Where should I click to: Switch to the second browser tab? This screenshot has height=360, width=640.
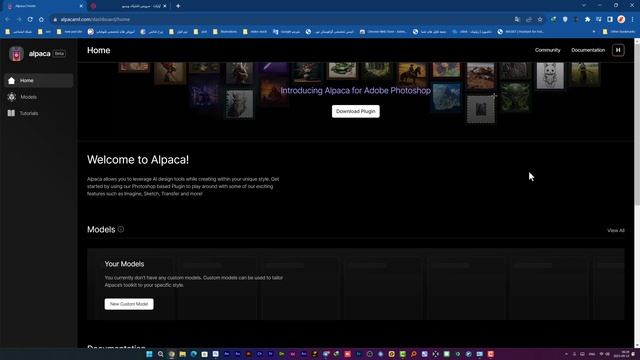point(128,6)
